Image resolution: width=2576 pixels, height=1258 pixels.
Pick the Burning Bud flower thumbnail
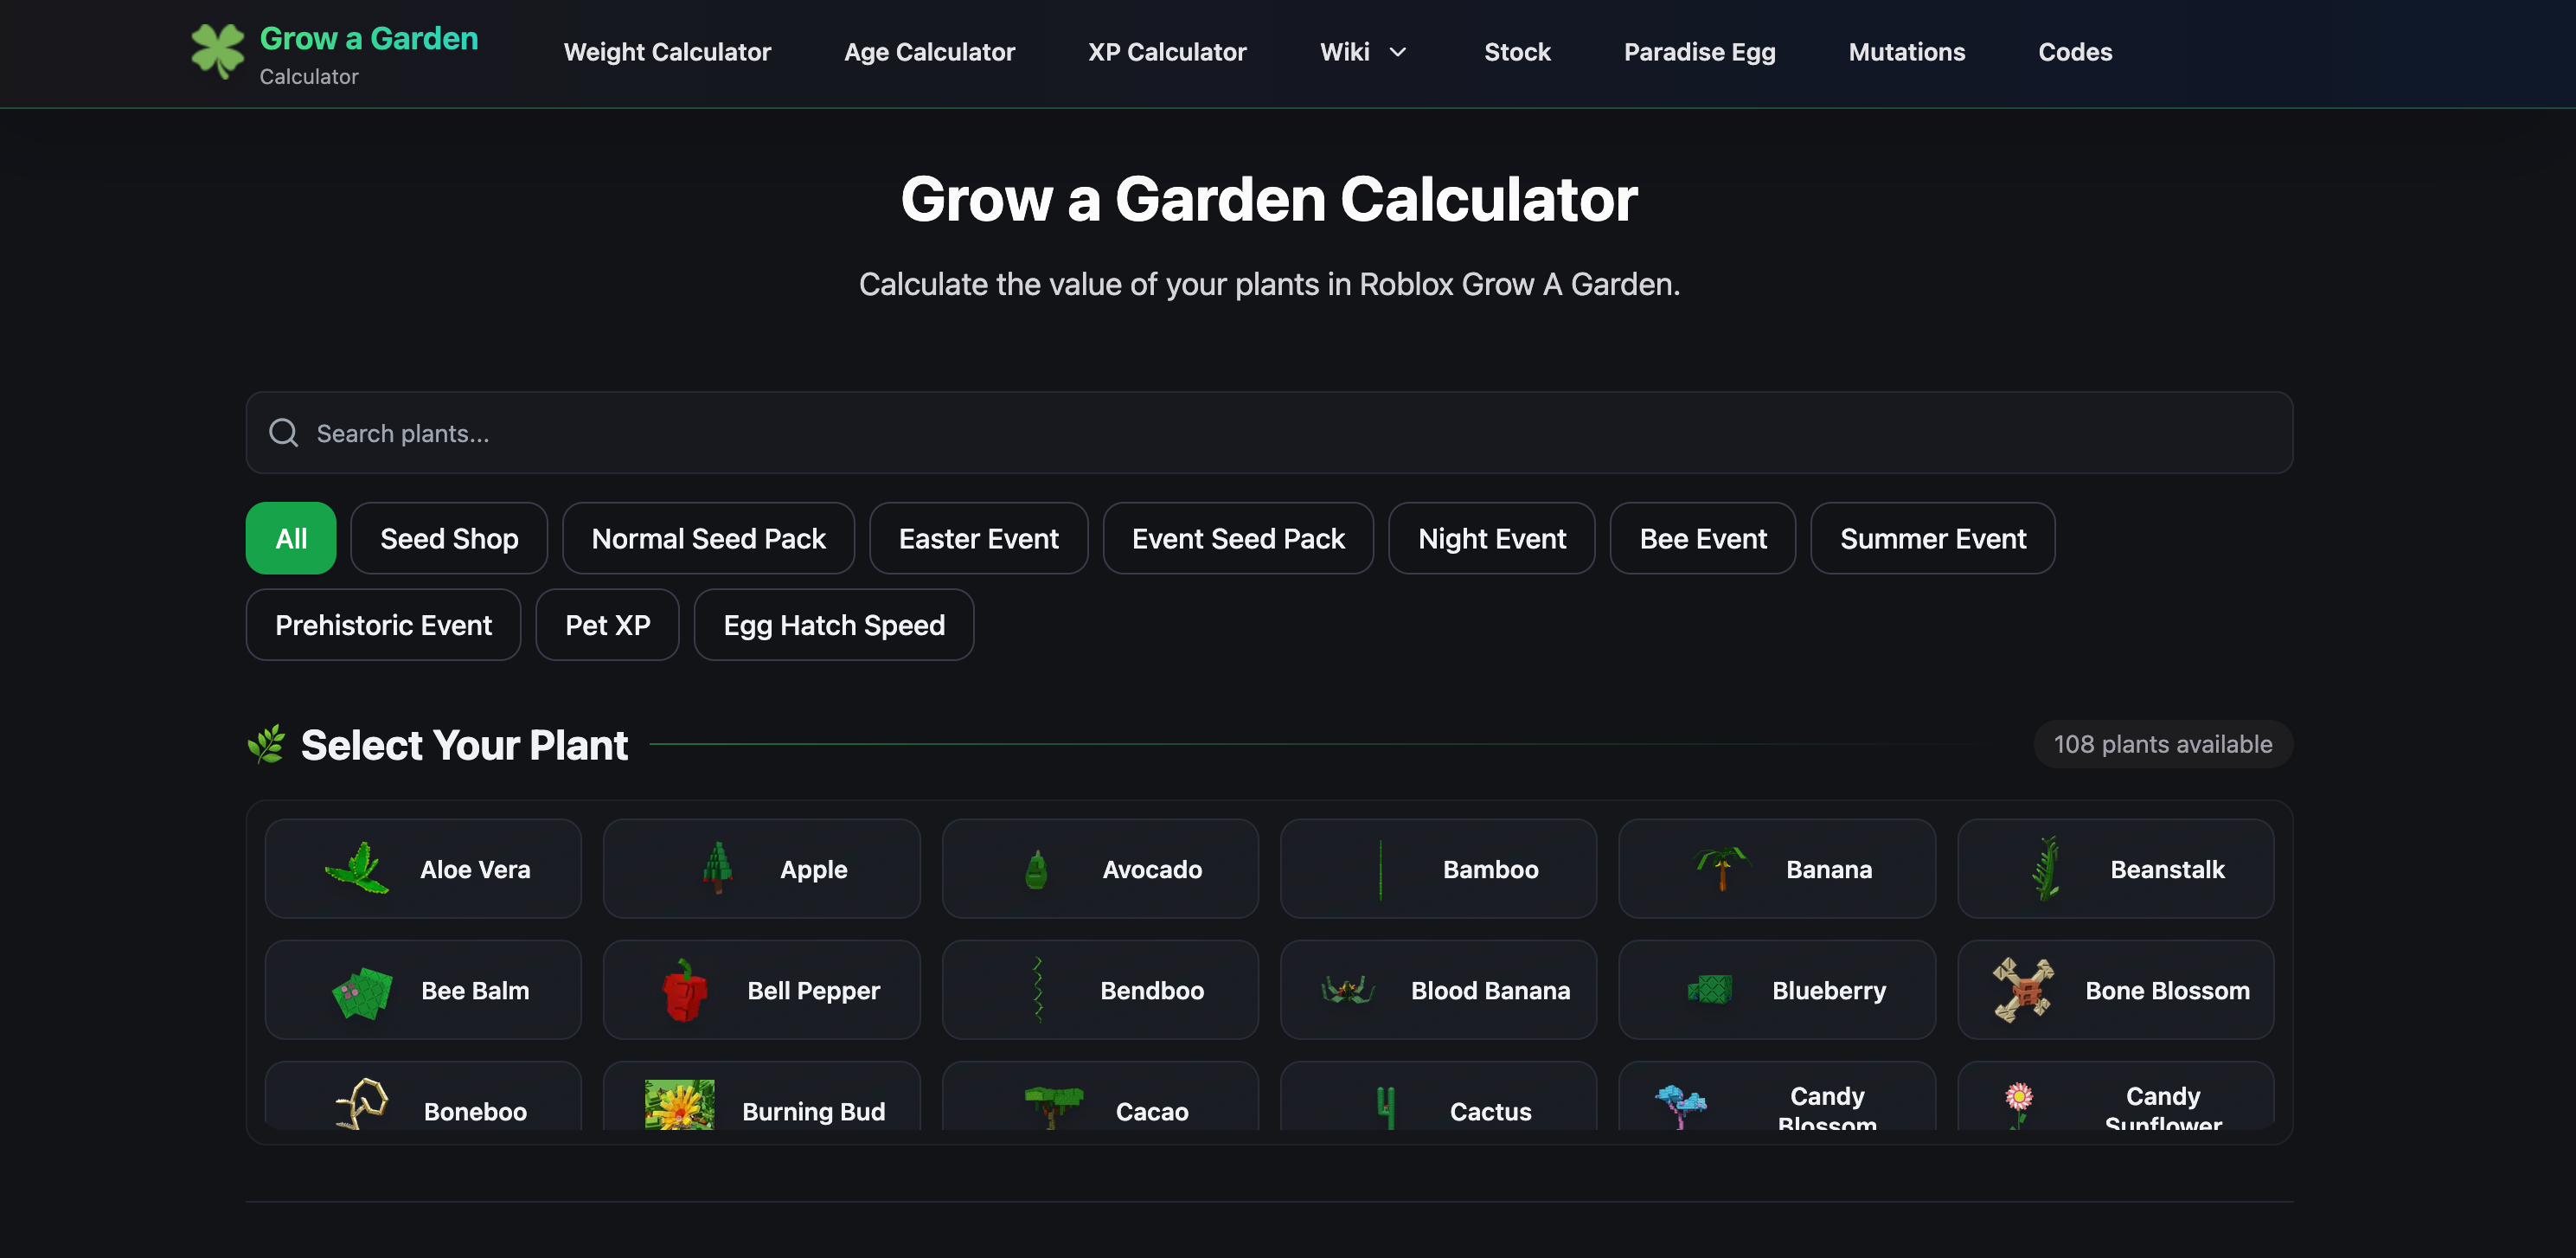[679, 1105]
